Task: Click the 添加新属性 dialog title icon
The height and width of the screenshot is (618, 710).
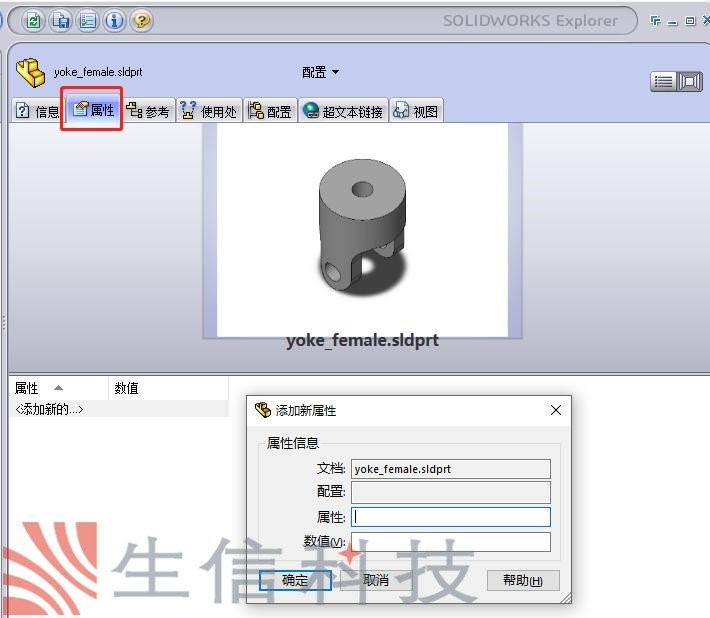Action: tap(263, 410)
